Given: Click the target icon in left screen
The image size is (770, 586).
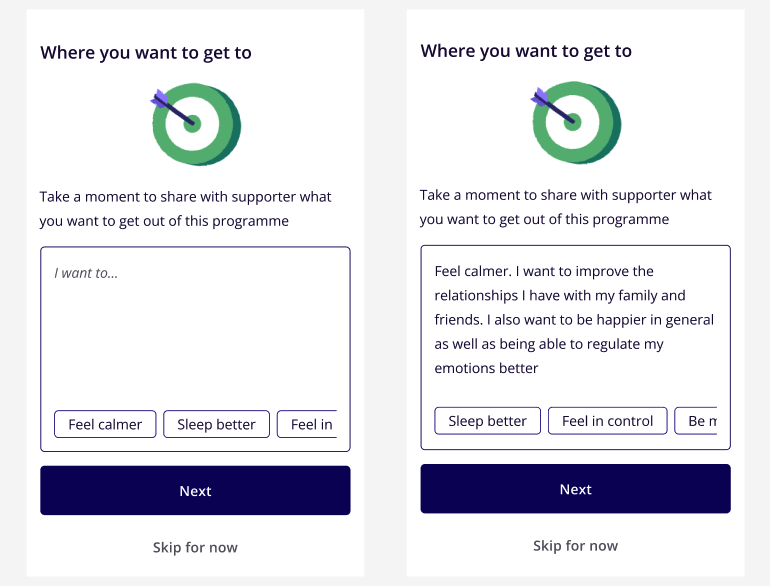Looking at the screenshot, I should pos(196,124).
